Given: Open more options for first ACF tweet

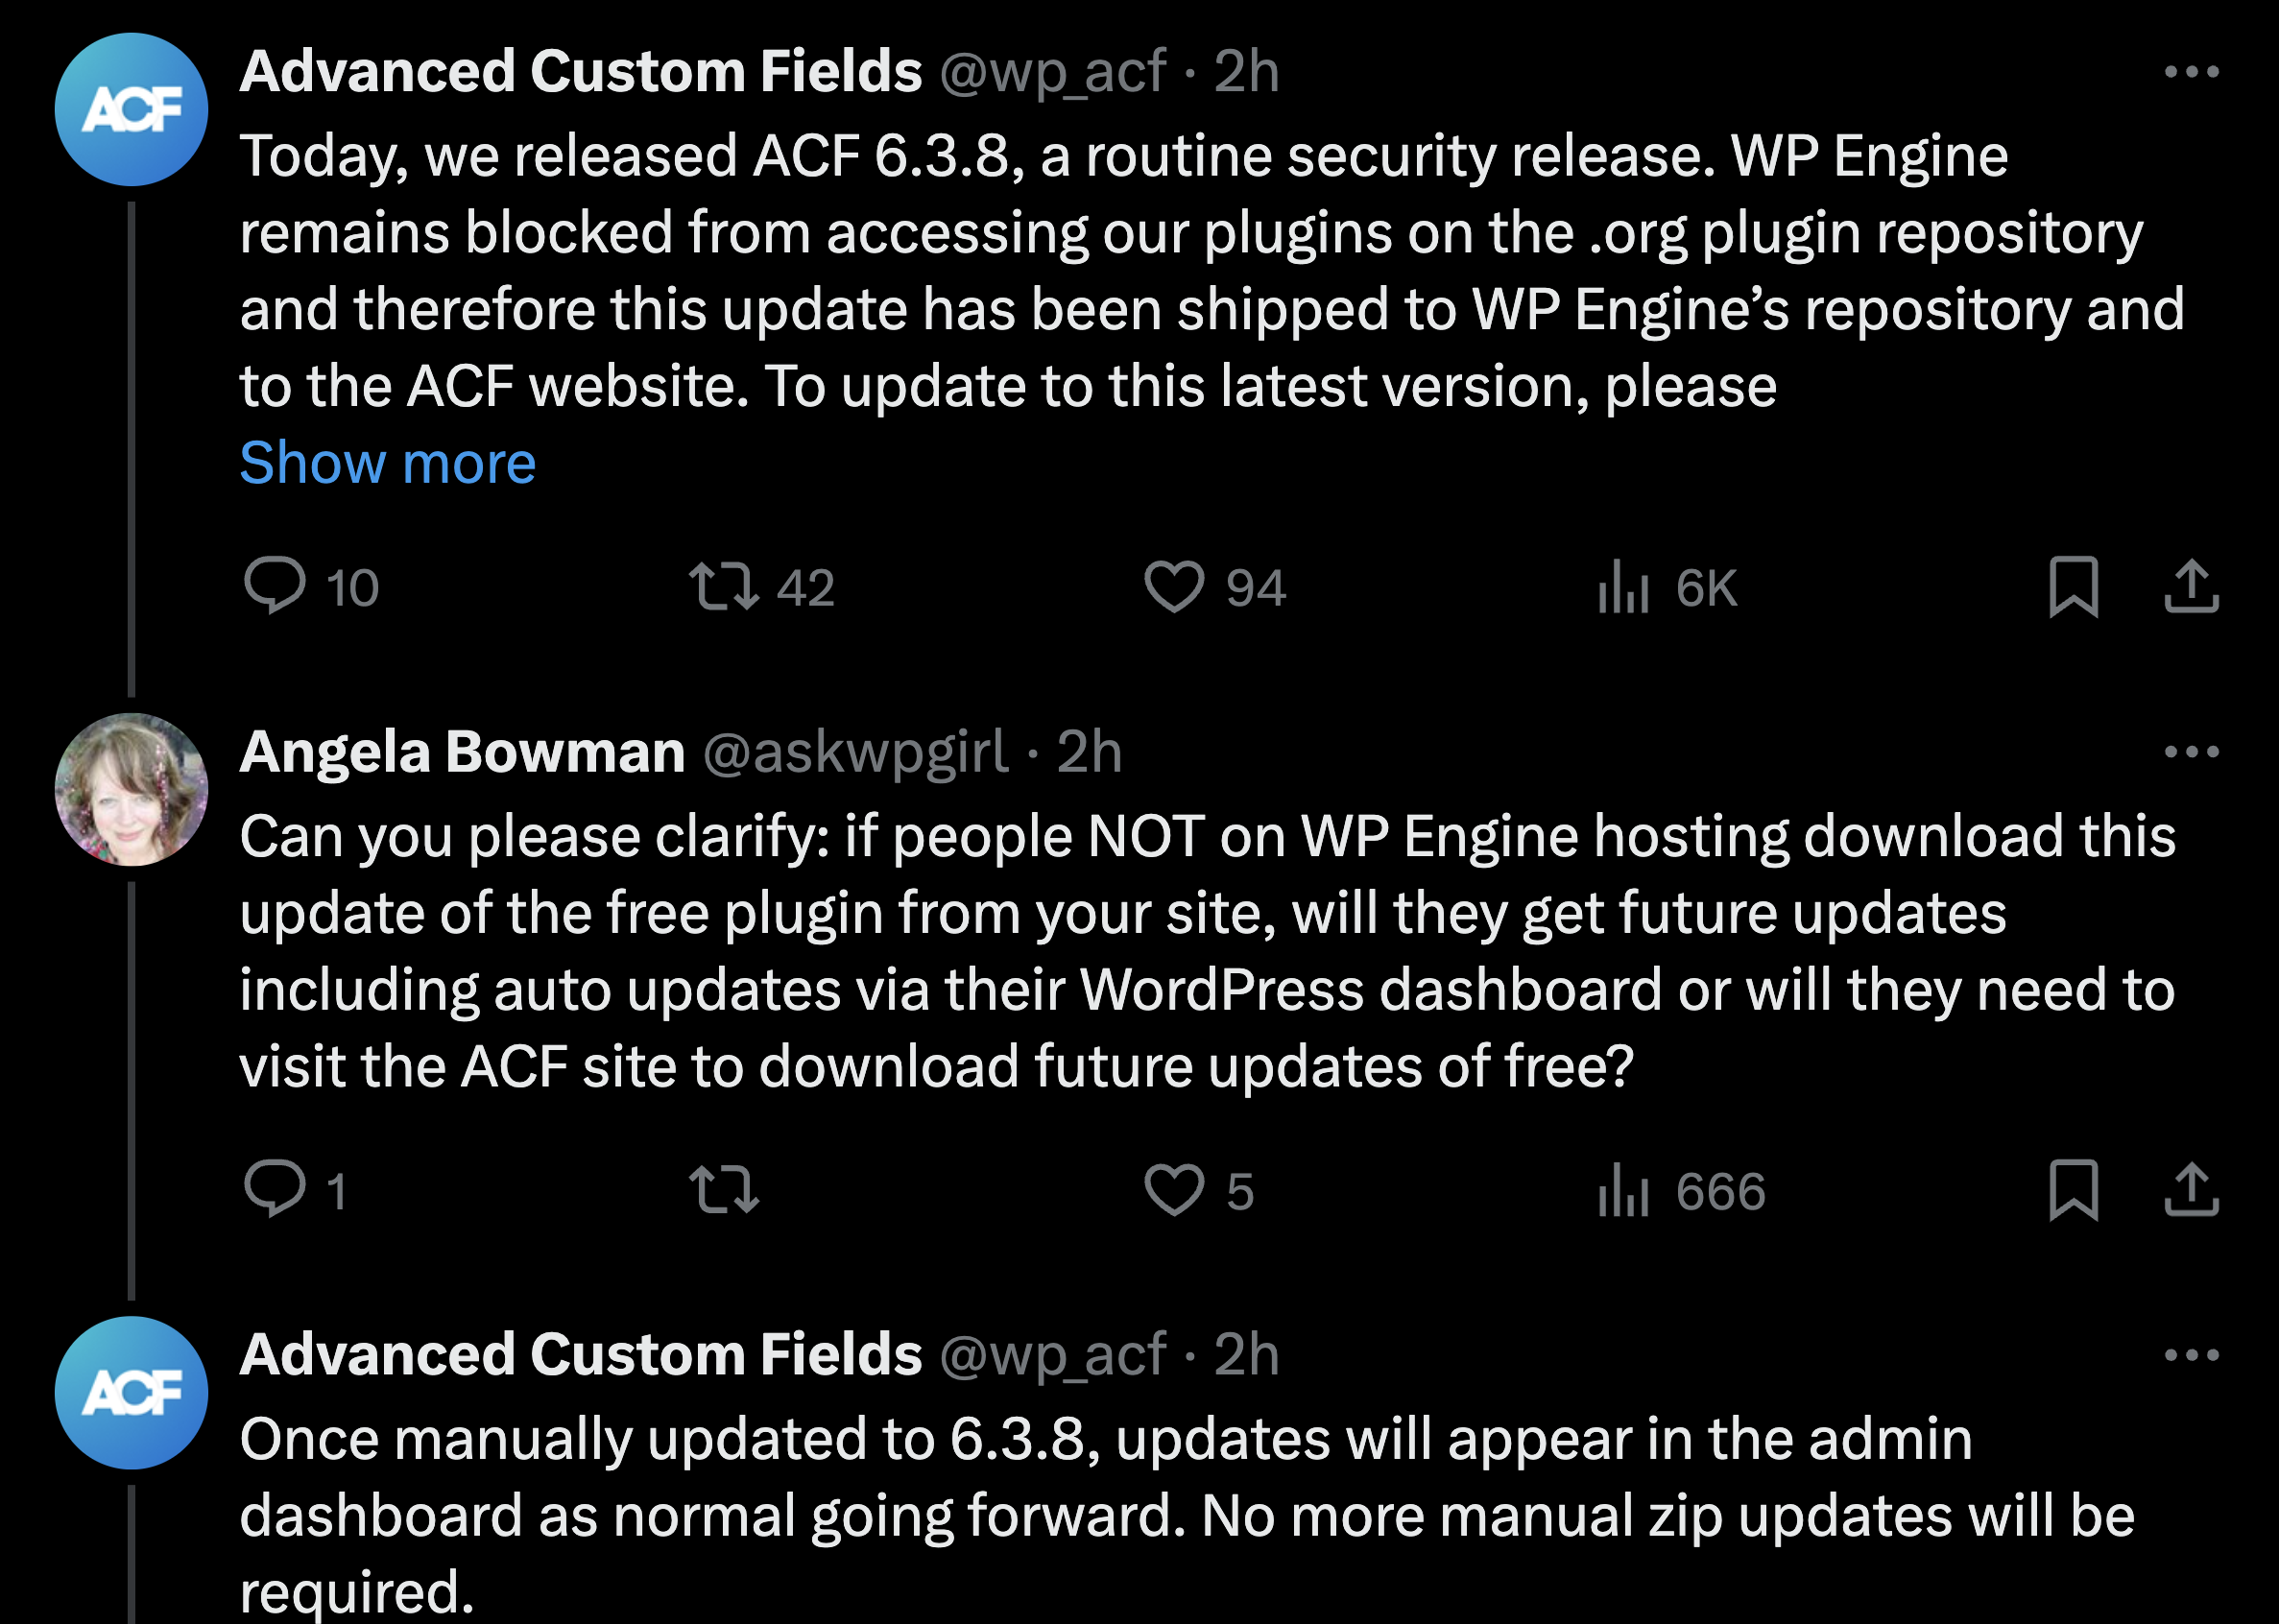Looking at the screenshot, I should [2191, 72].
